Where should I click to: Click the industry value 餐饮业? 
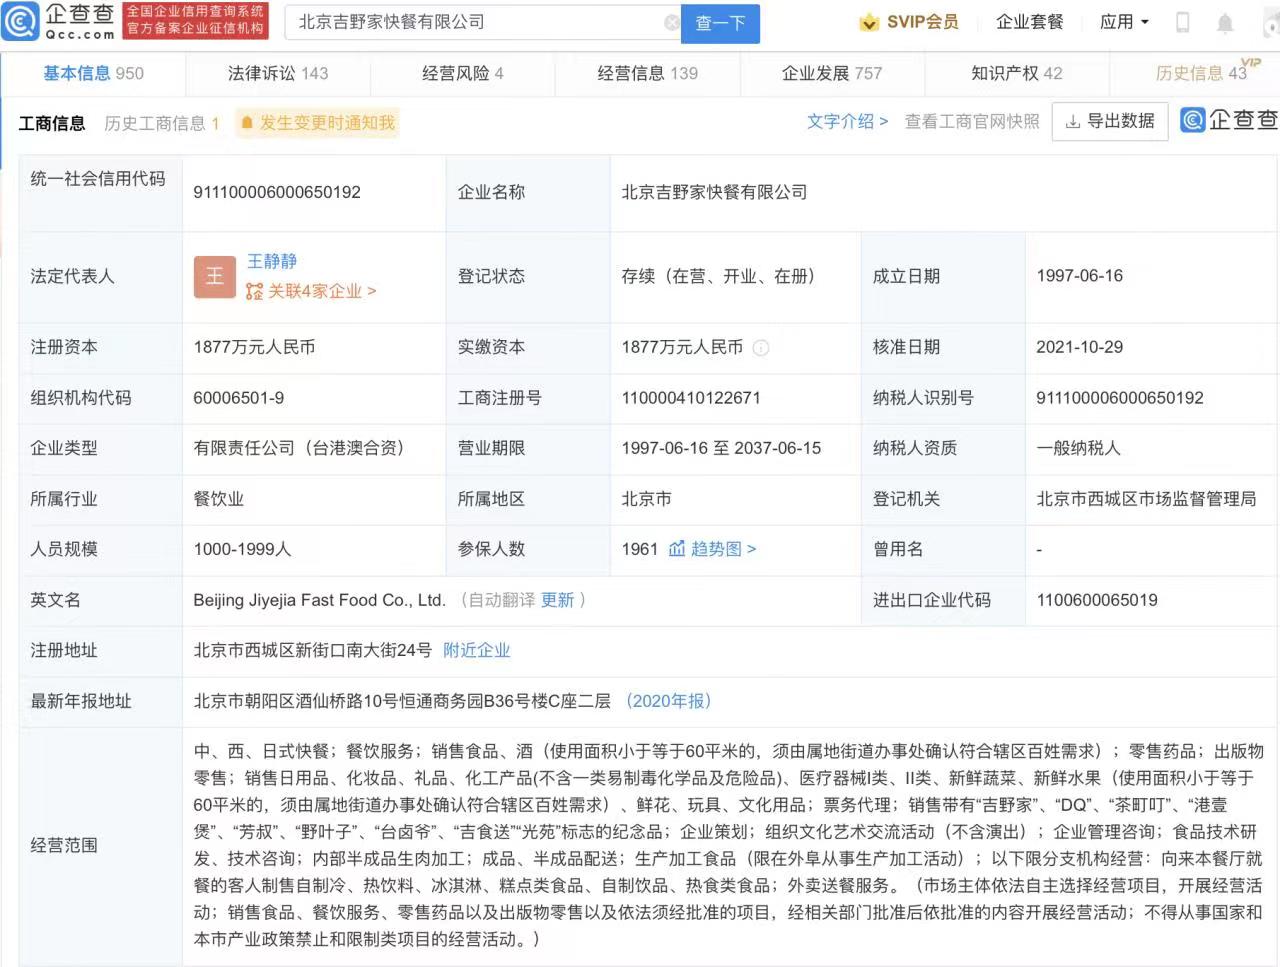219,499
